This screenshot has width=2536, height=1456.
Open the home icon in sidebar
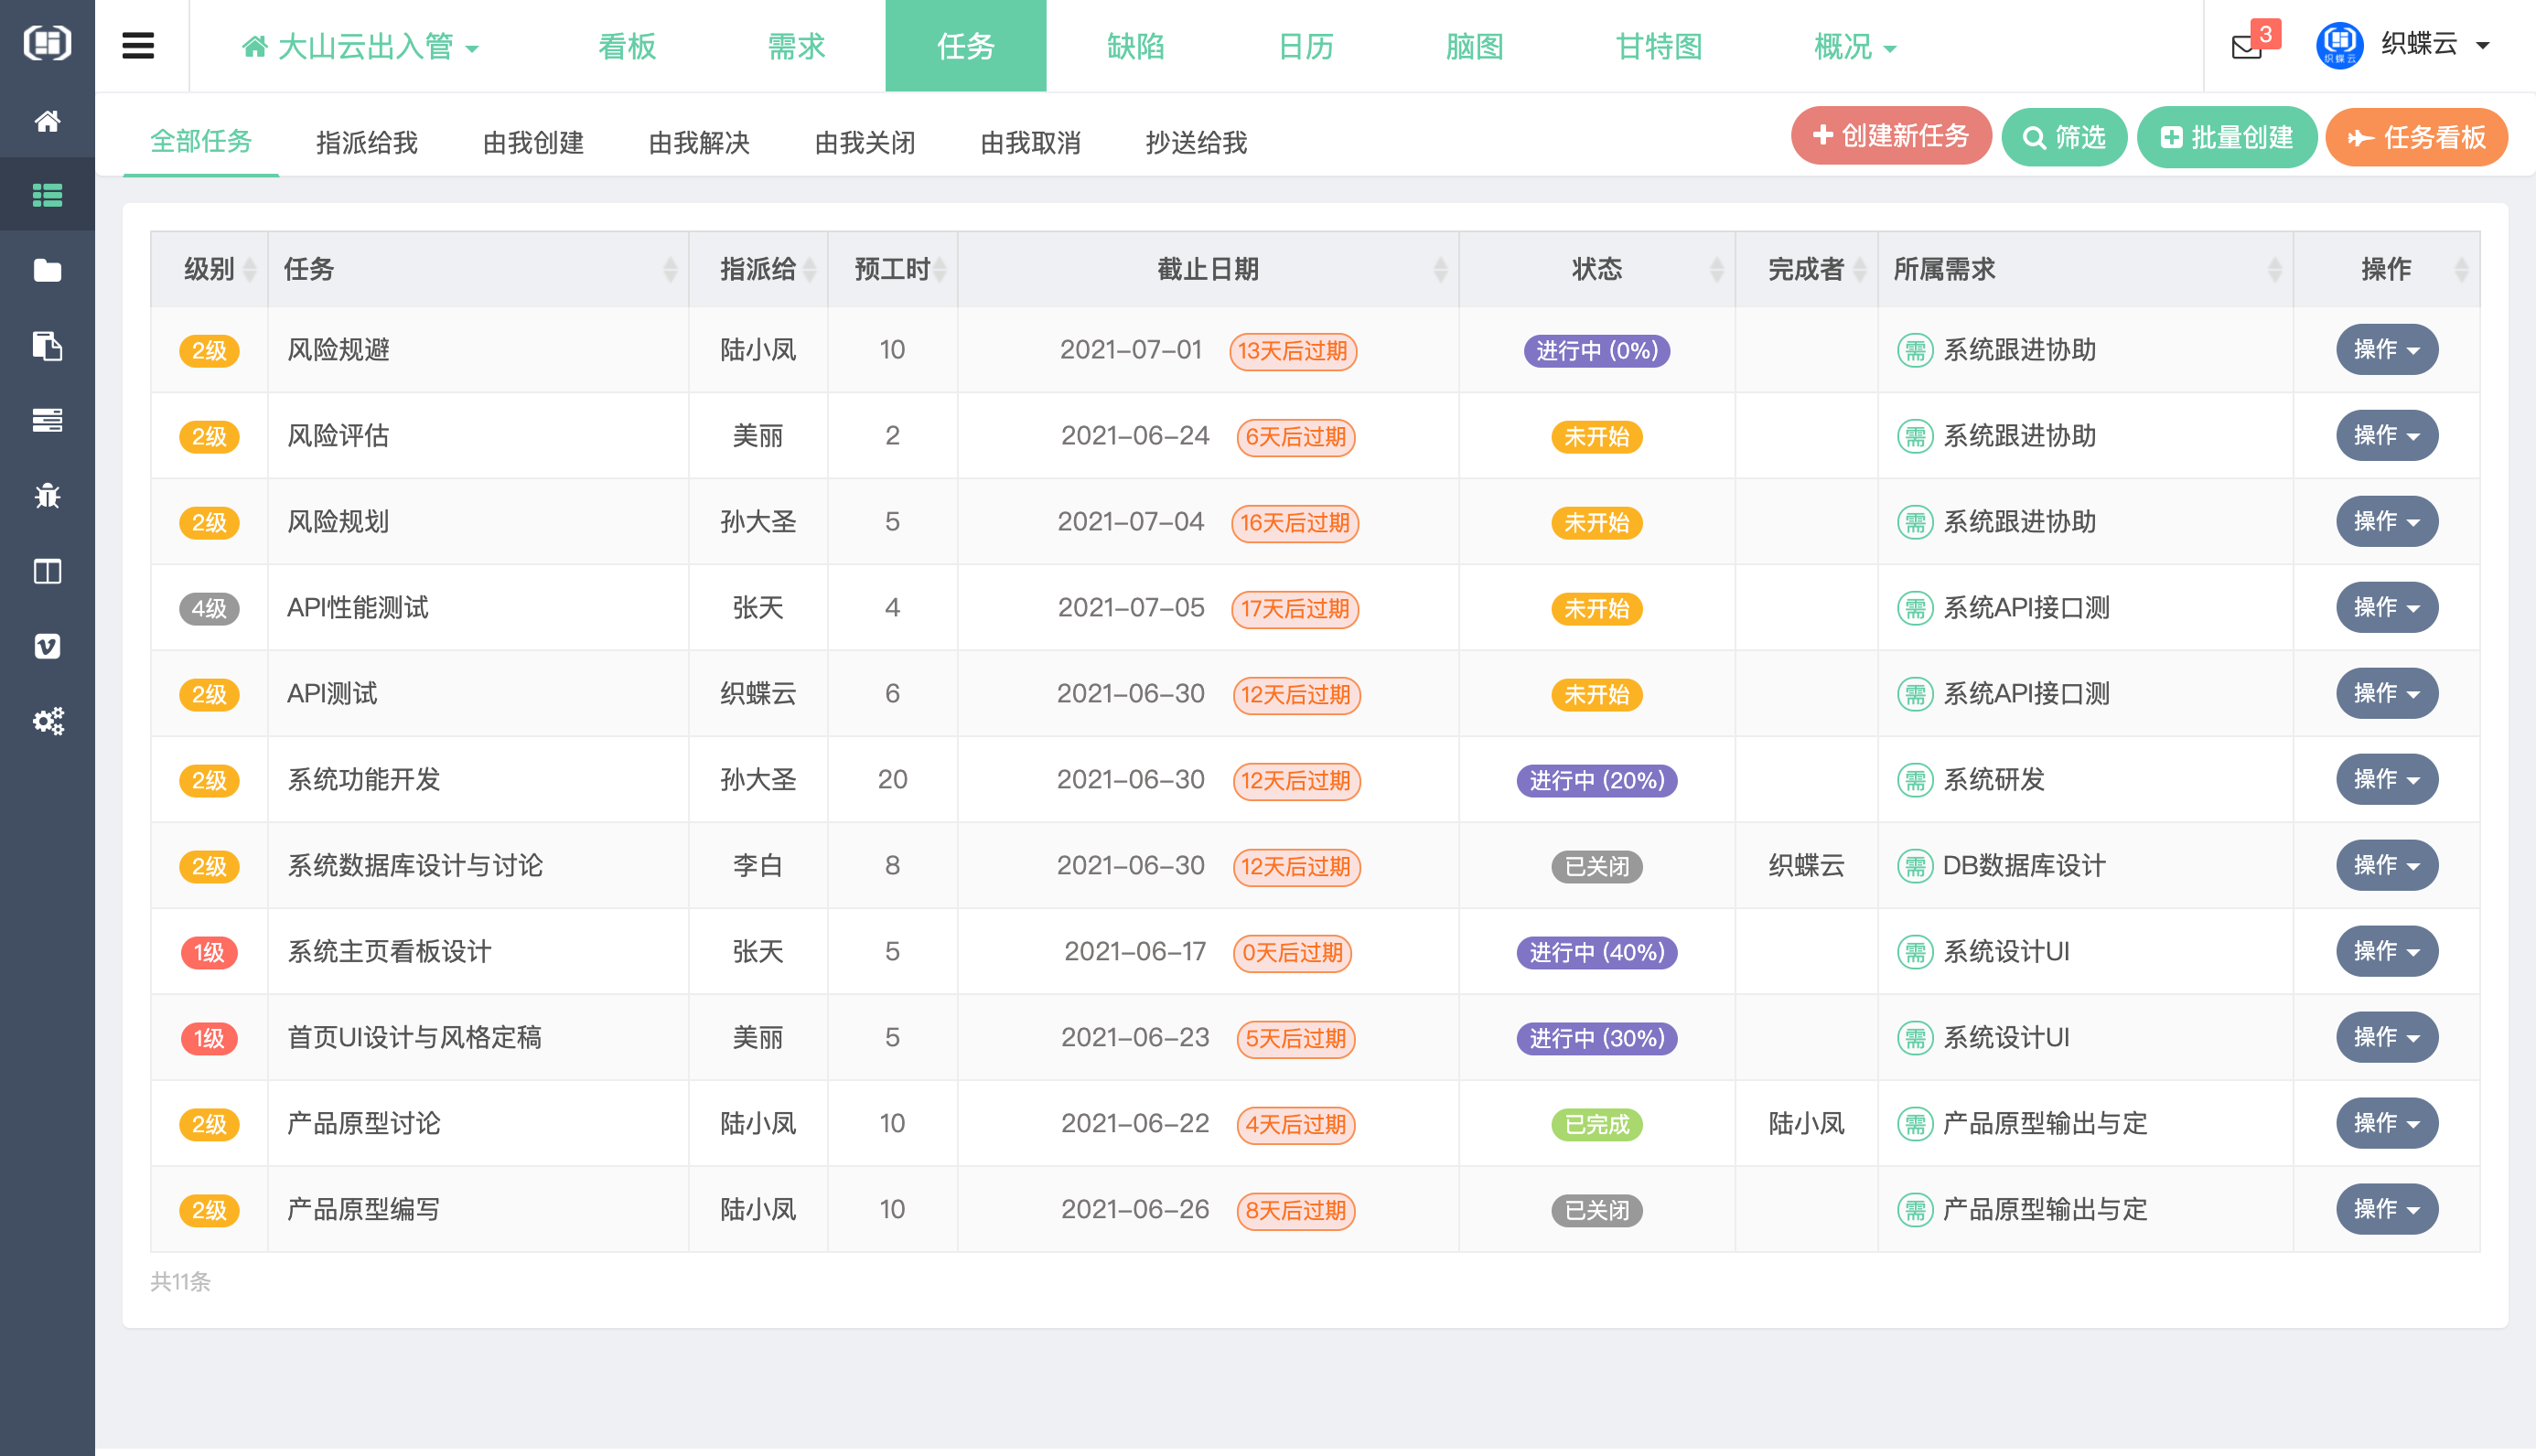tap(47, 121)
